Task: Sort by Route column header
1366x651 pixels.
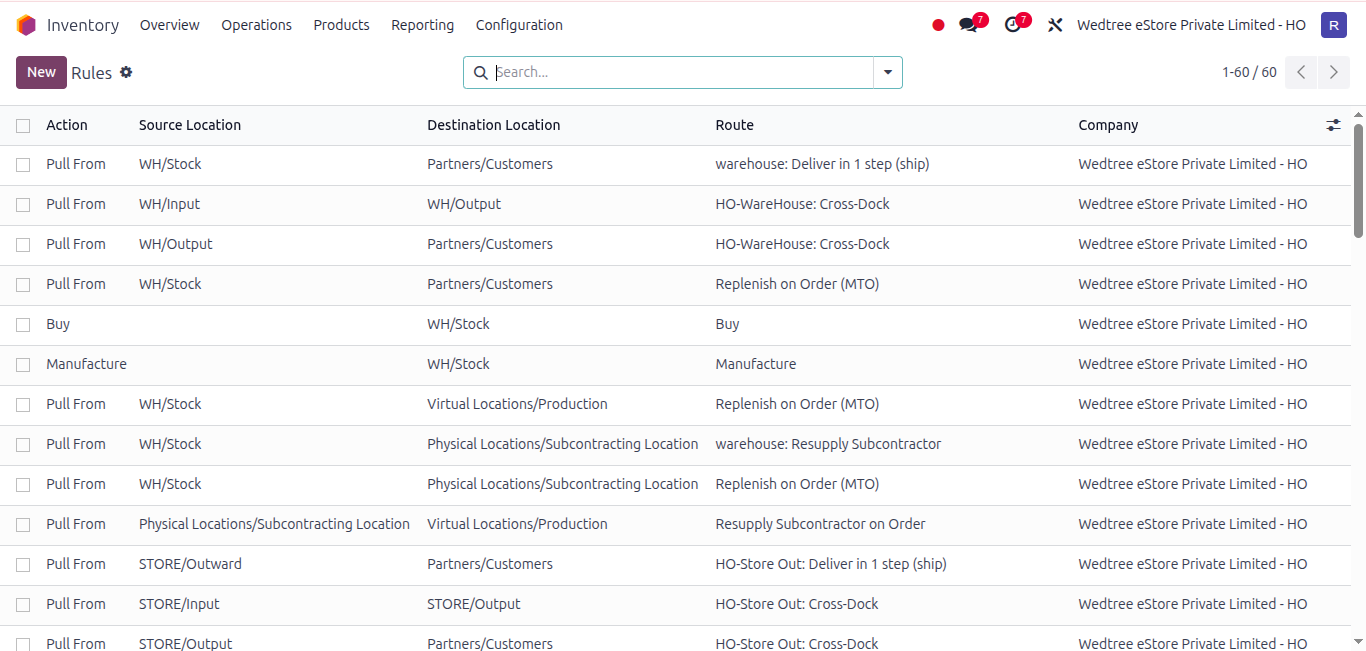Action: tap(735, 125)
